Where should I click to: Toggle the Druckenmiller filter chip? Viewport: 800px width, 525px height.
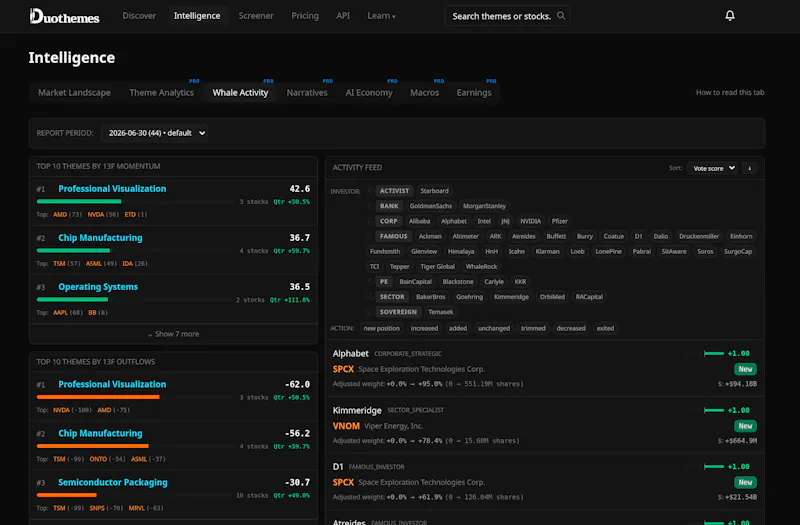point(698,236)
